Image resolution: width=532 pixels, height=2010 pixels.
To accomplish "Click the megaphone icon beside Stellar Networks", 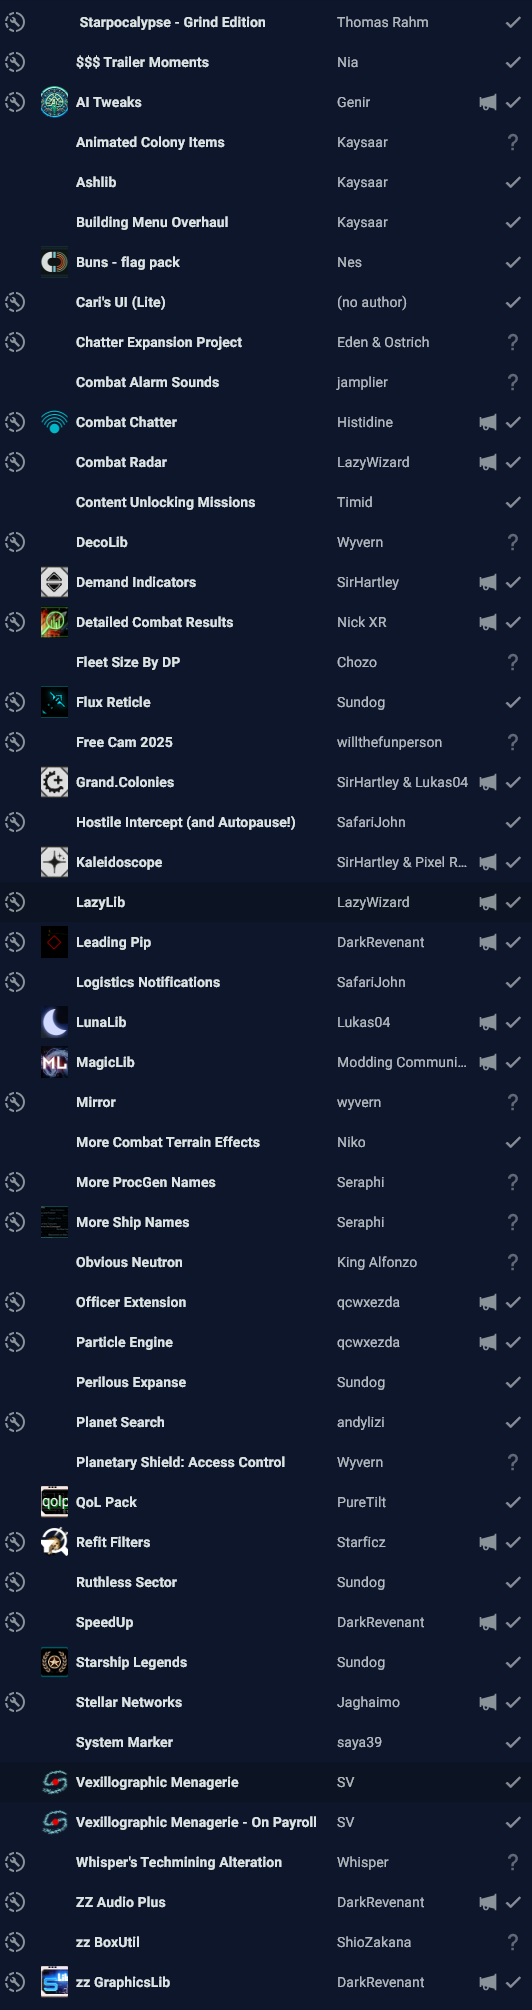I will 488,1702.
